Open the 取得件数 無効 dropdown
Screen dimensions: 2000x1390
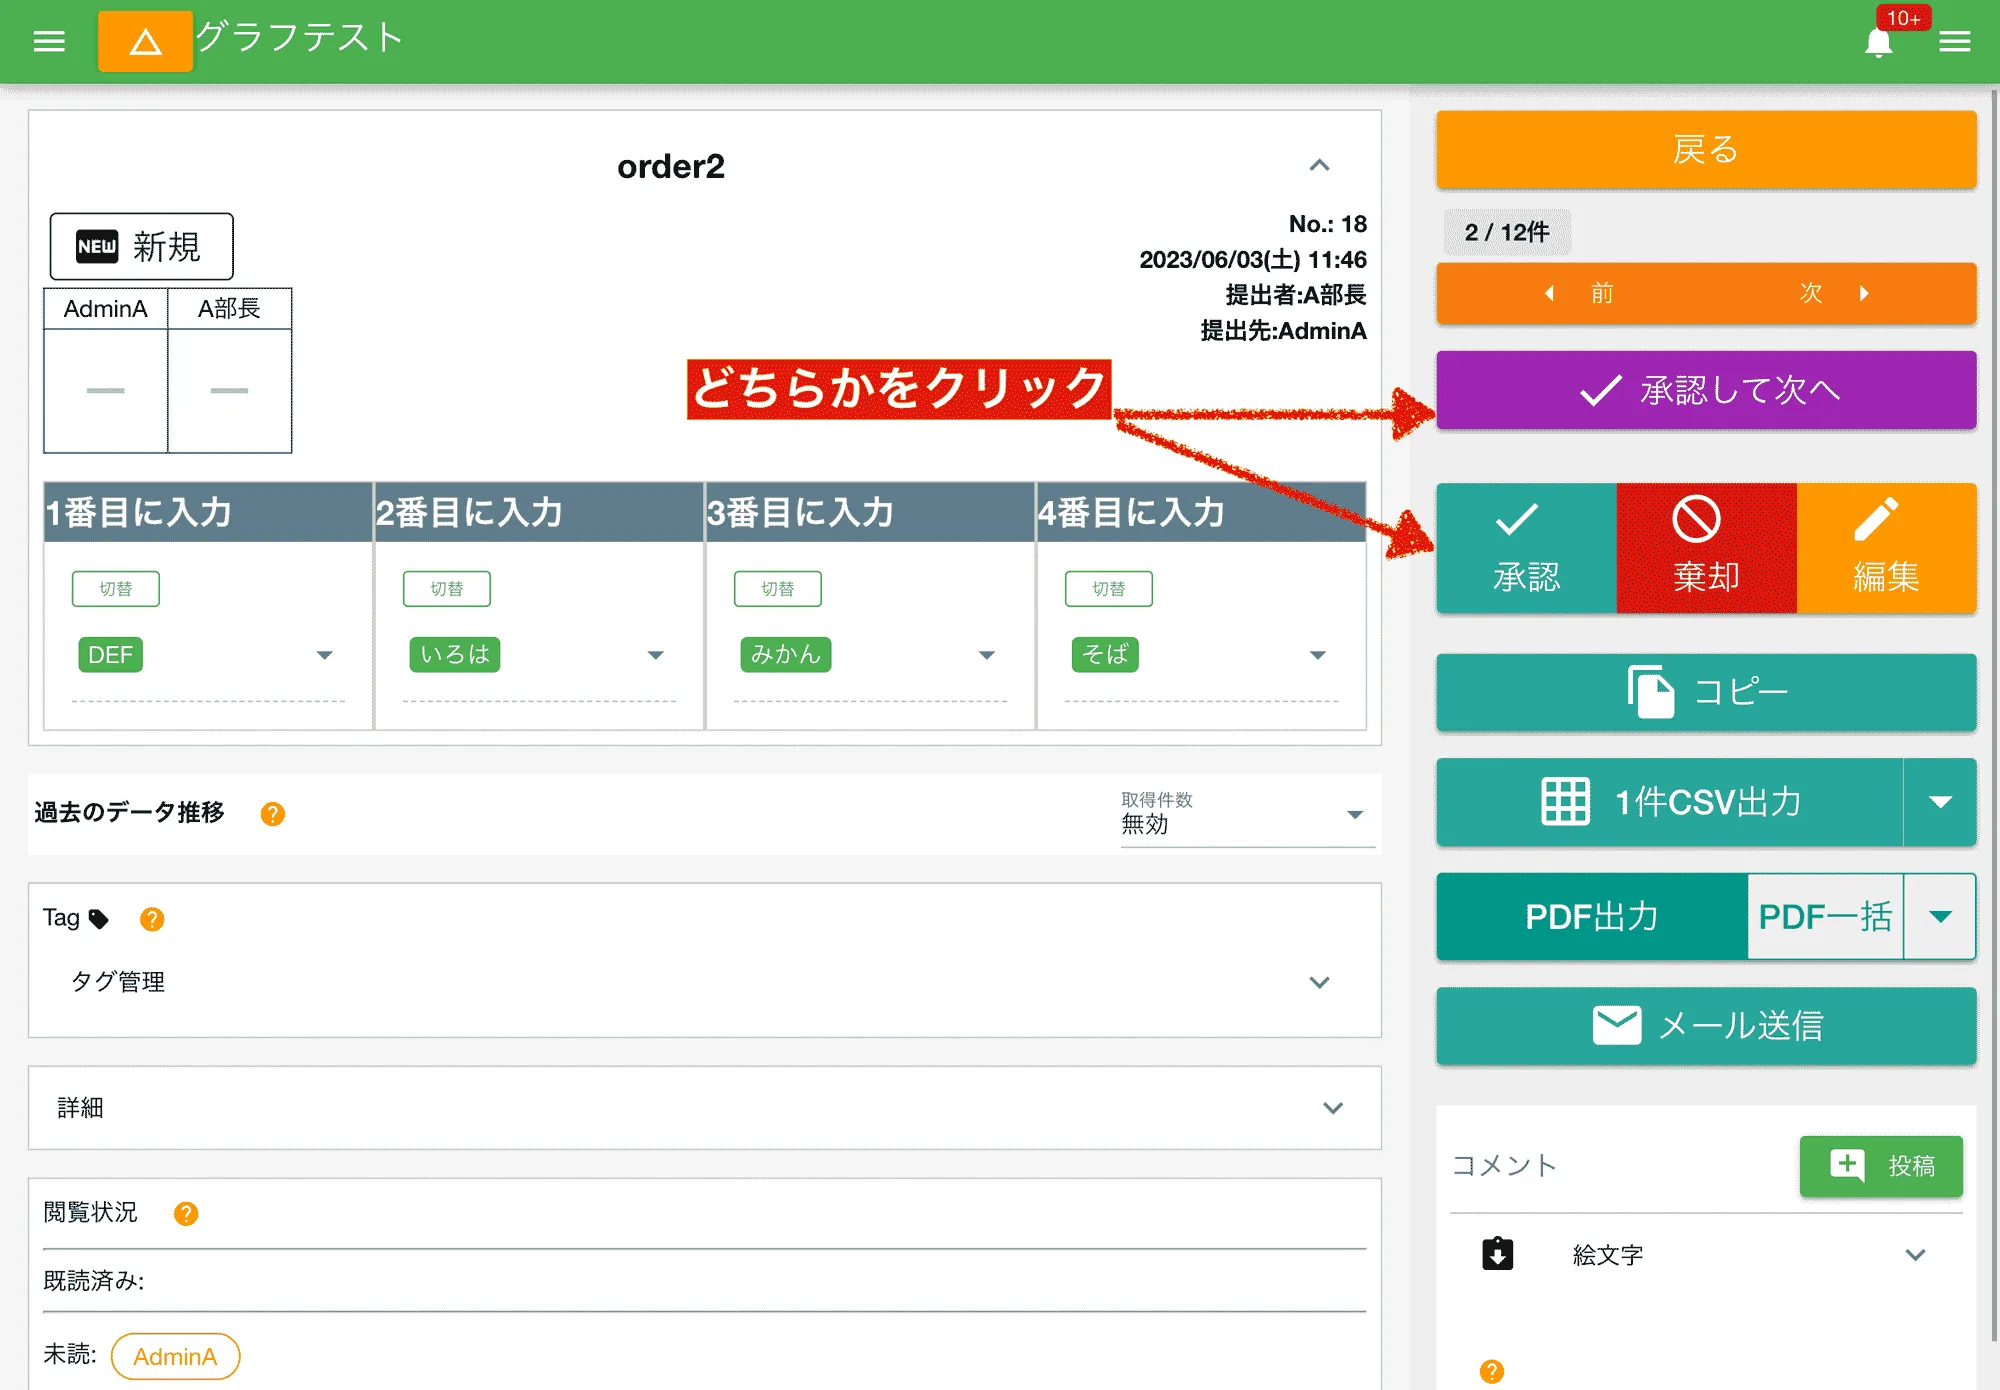pos(1355,815)
